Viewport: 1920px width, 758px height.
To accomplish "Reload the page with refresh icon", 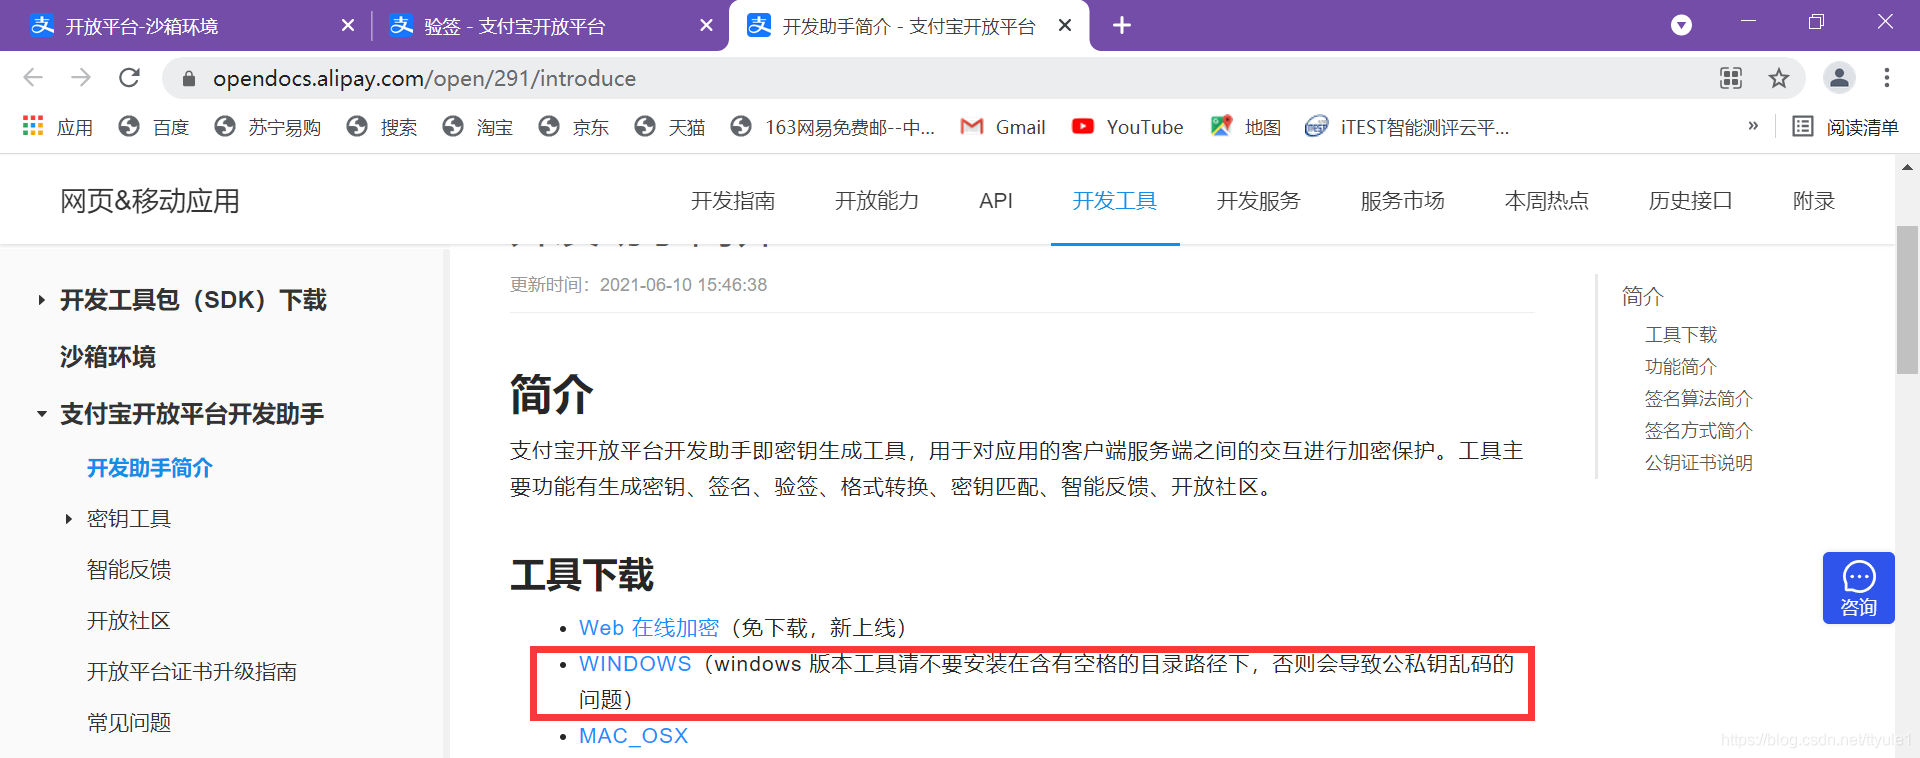I will [129, 77].
